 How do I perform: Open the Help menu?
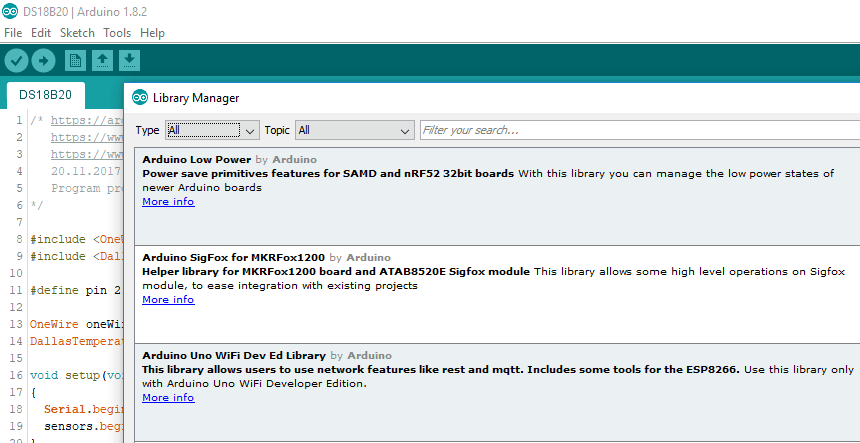[x=152, y=33]
